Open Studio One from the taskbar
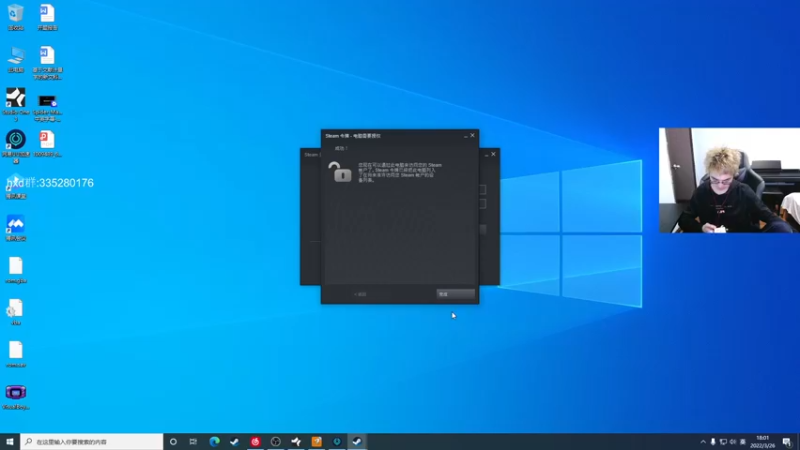The image size is (800, 450). (x=296, y=442)
